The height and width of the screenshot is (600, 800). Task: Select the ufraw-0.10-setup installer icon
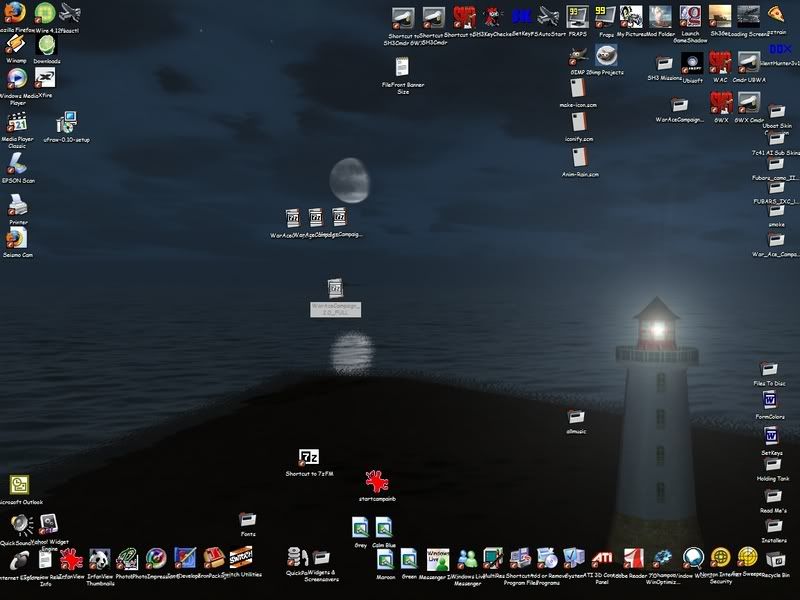tap(66, 122)
